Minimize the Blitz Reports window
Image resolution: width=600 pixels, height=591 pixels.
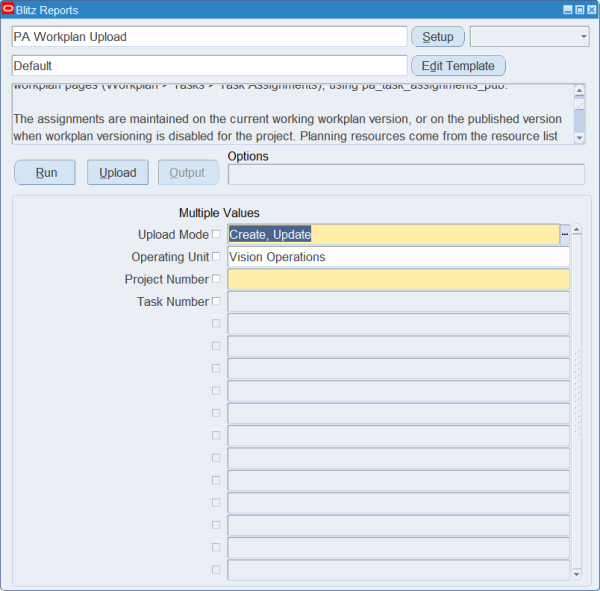coord(568,10)
